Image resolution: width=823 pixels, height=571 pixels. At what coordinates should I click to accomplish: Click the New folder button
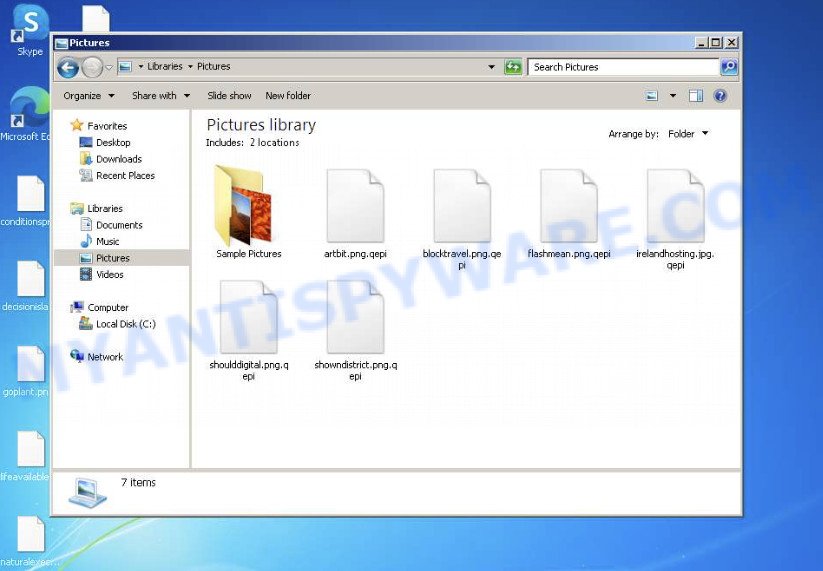tap(288, 96)
